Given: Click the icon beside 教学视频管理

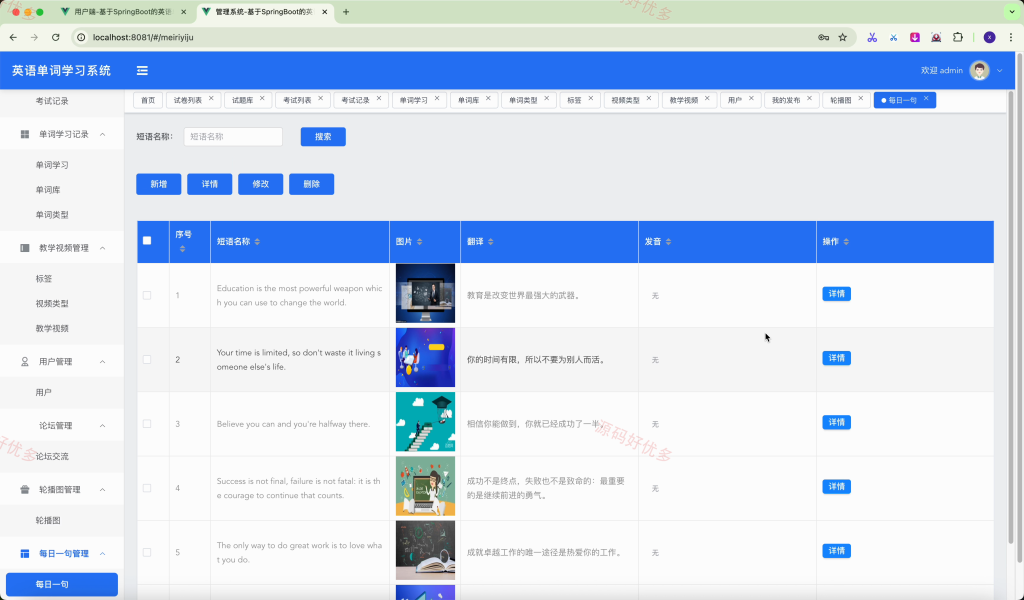Looking at the screenshot, I should 25,248.
